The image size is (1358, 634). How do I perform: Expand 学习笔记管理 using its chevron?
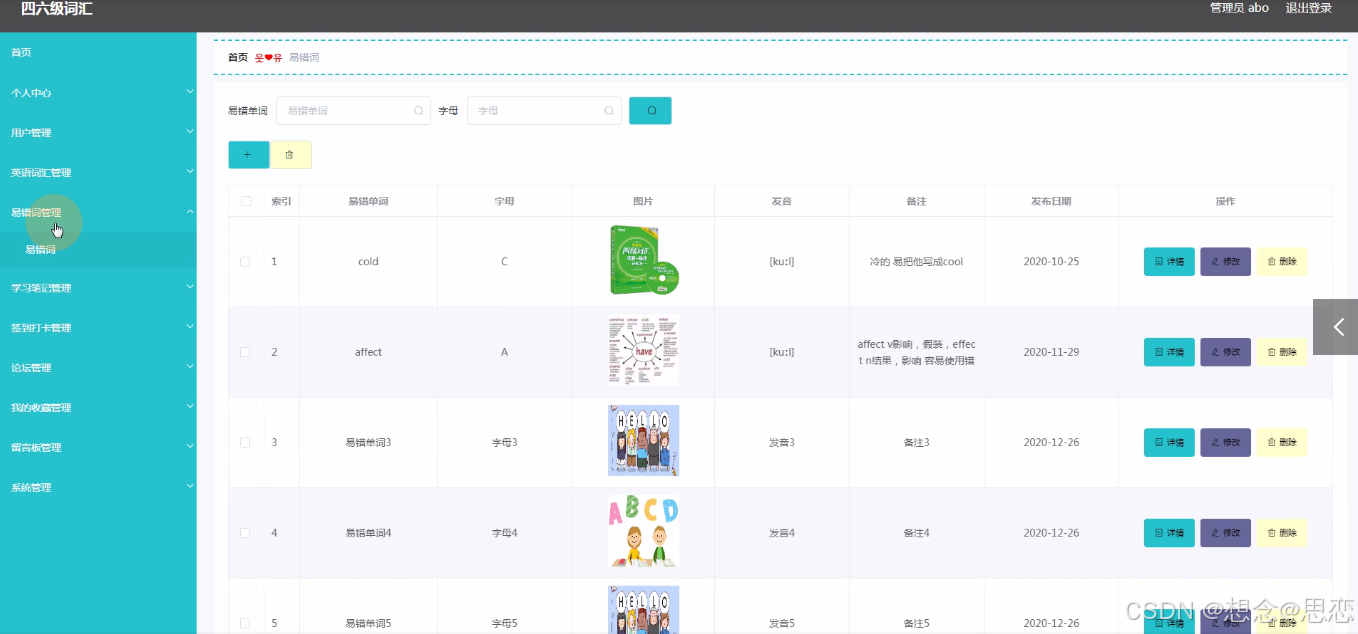(190, 288)
